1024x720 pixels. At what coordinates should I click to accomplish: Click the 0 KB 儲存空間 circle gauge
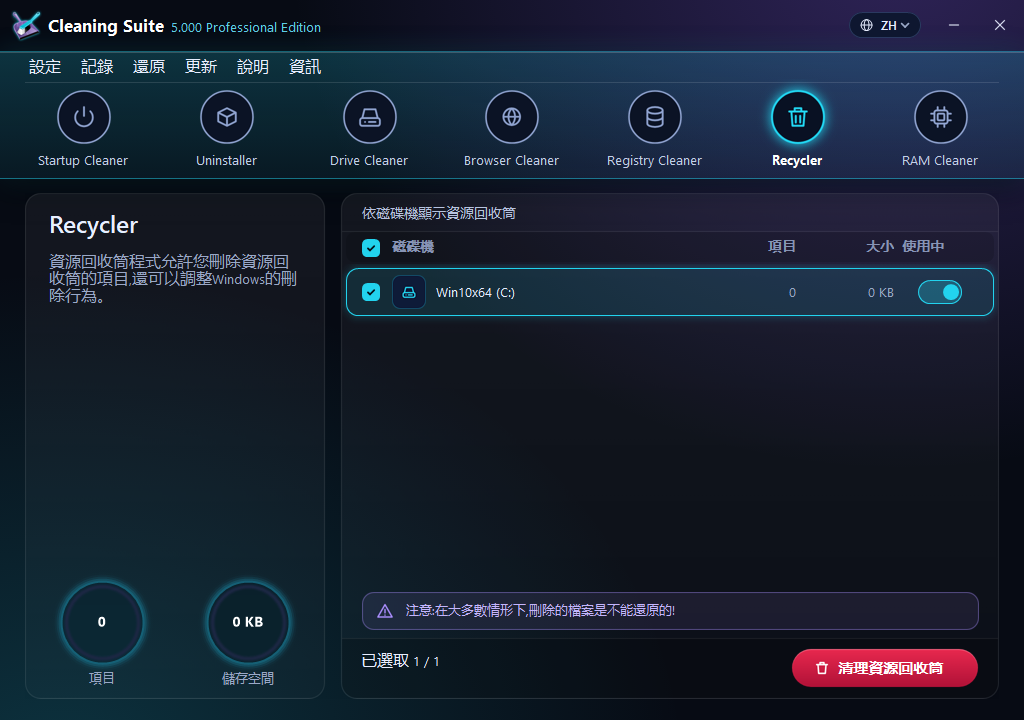[x=248, y=622]
